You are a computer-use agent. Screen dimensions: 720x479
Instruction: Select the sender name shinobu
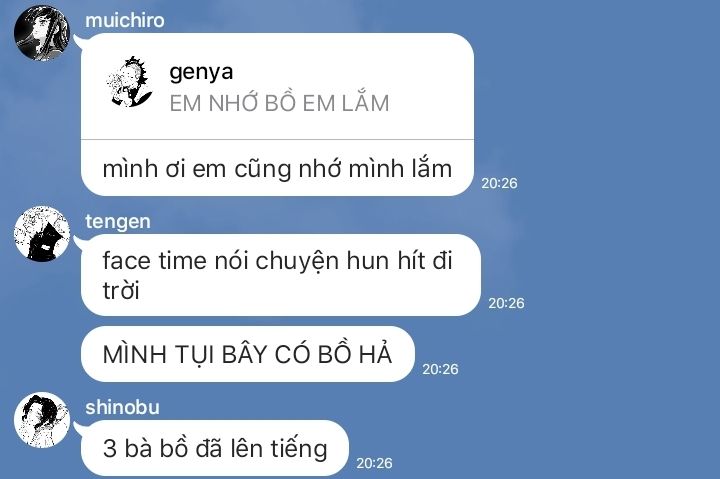pyautogui.click(x=123, y=407)
